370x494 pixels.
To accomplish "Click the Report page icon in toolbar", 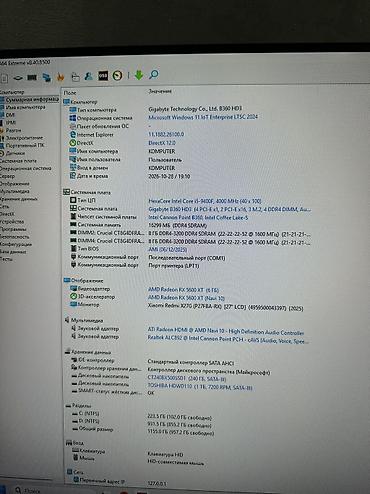I will 4,79.
